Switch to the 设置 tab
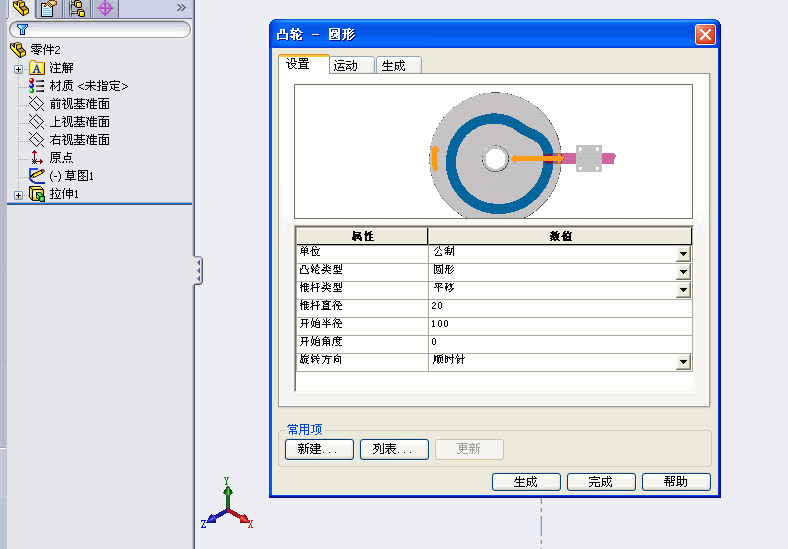This screenshot has height=549, width=788. (304, 64)
